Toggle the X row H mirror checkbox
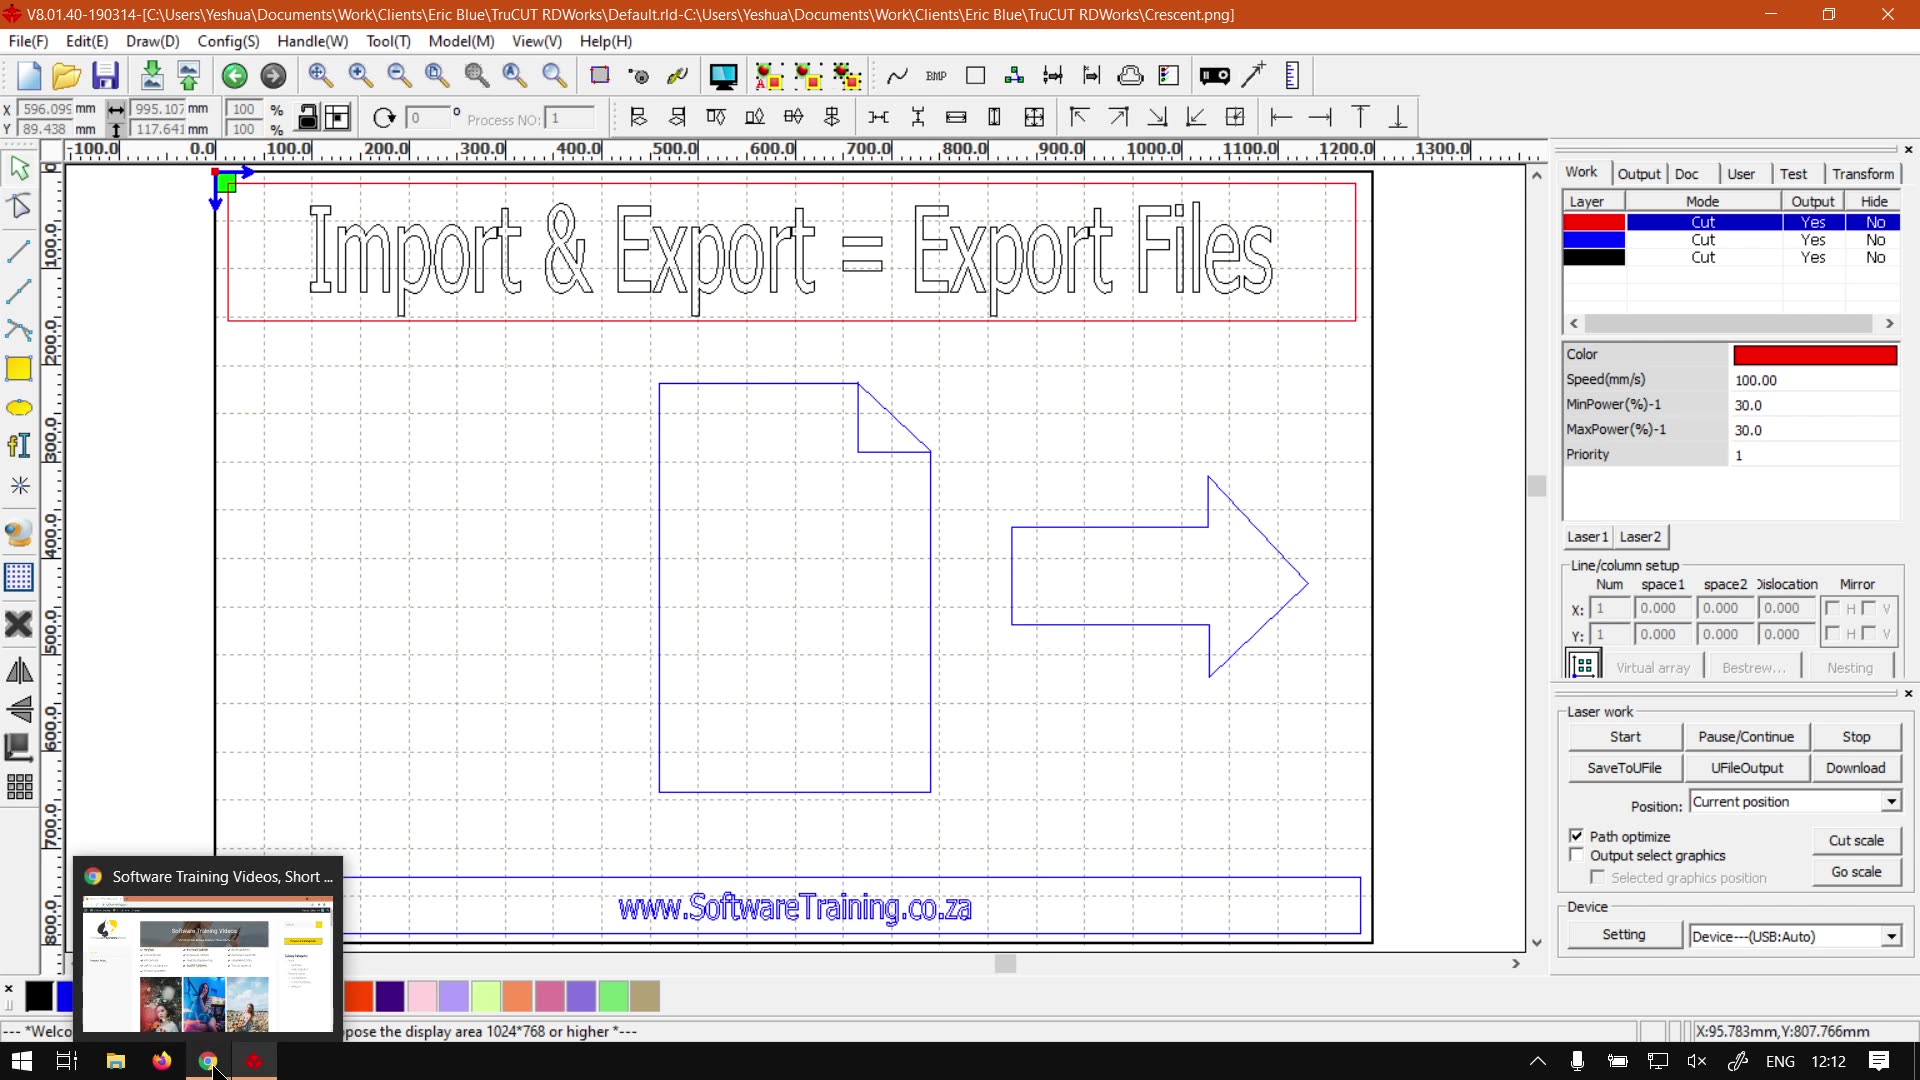The image size is (1920, 1080). [1832, 608]
